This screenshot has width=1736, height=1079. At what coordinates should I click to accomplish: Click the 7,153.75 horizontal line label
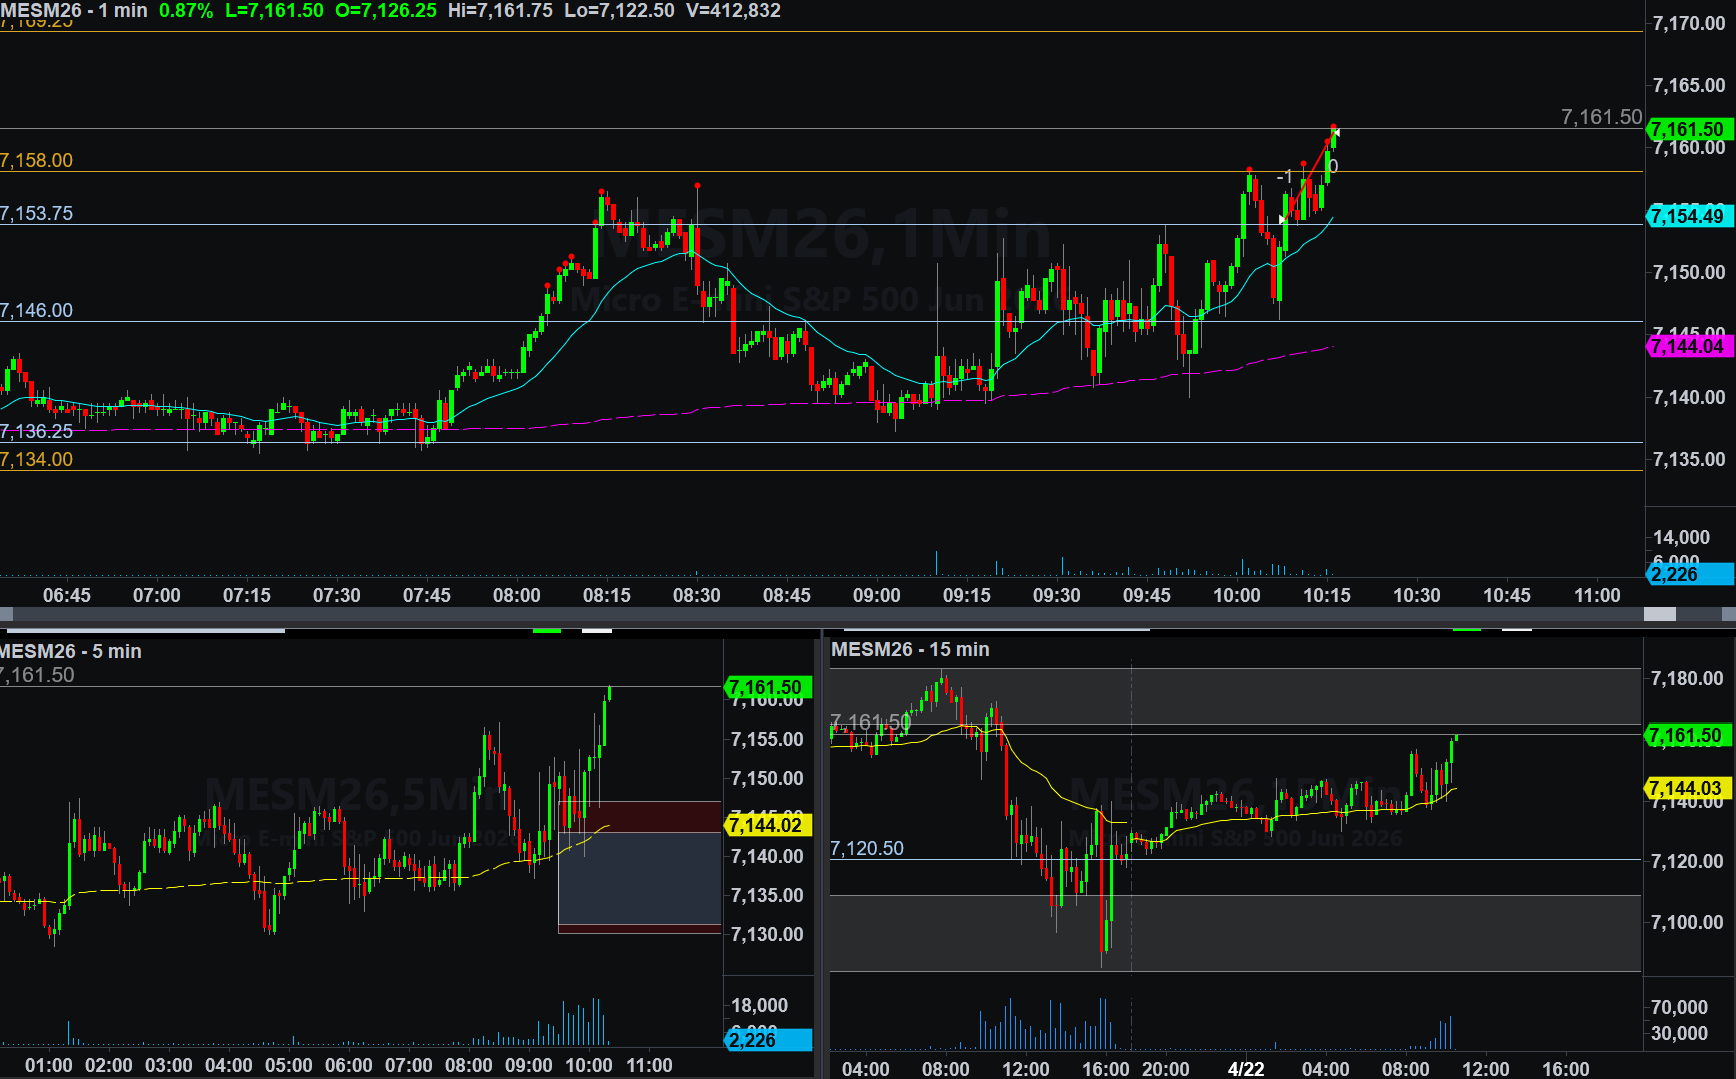pyautogui.click(x=37, y=213)
